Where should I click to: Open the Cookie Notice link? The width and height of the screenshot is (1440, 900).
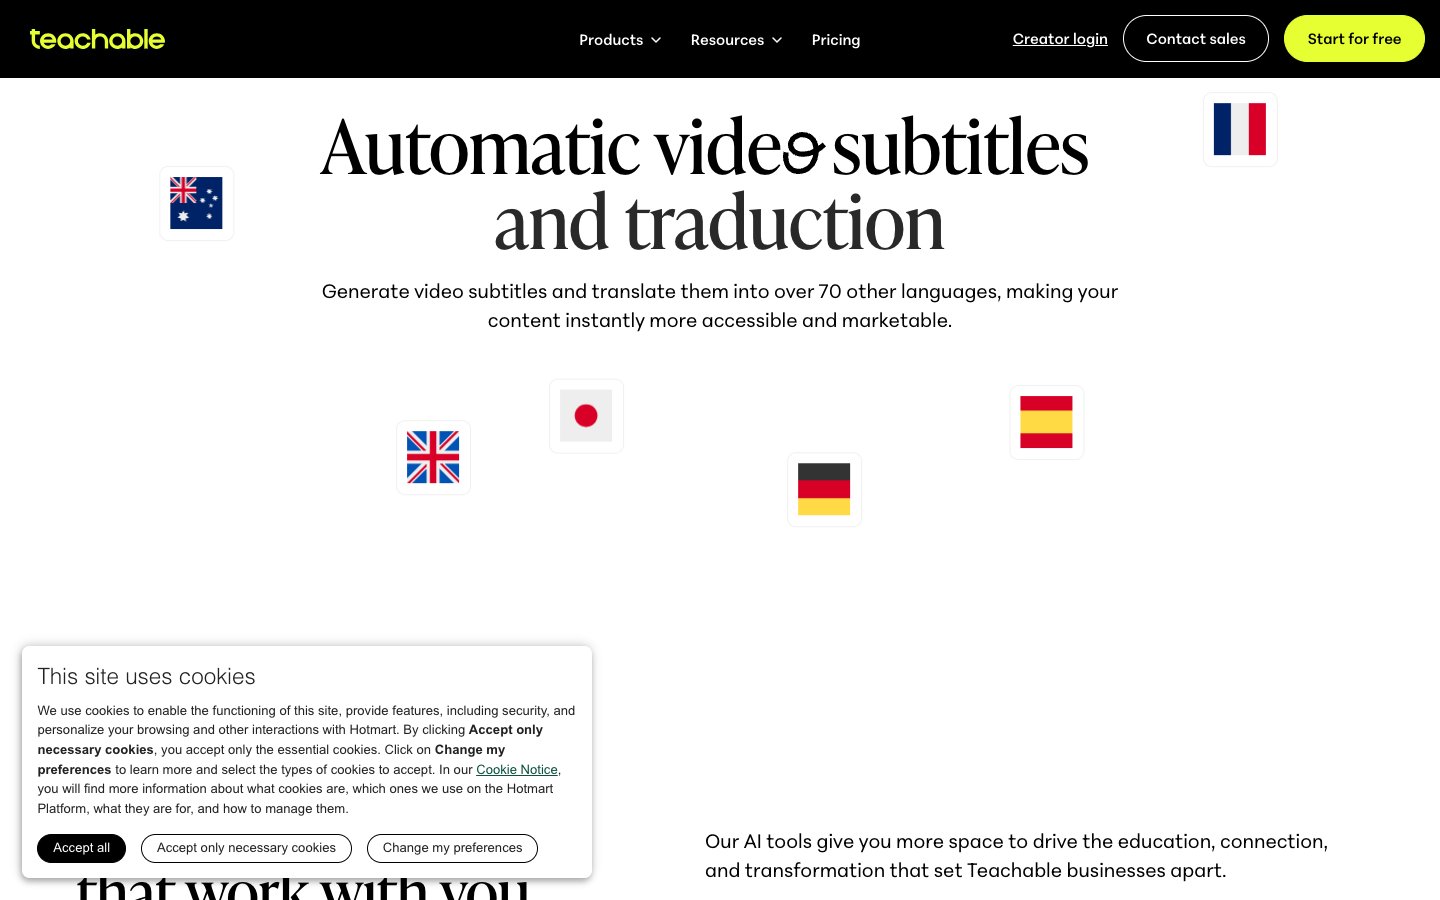[517, 769]
